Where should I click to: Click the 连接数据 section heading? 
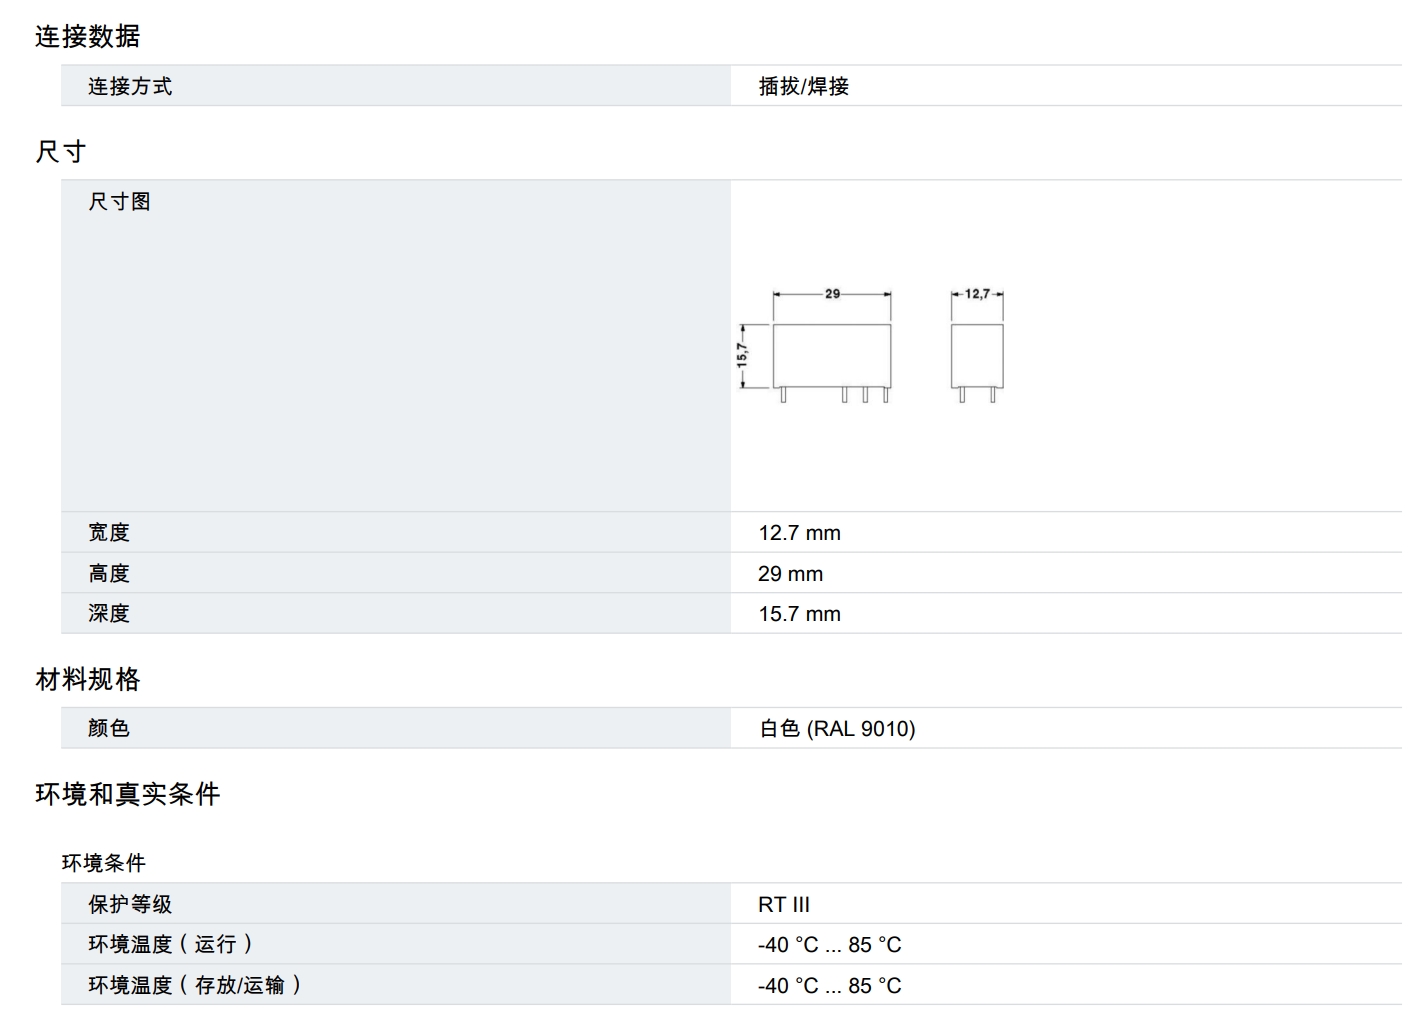pos(88,37)
